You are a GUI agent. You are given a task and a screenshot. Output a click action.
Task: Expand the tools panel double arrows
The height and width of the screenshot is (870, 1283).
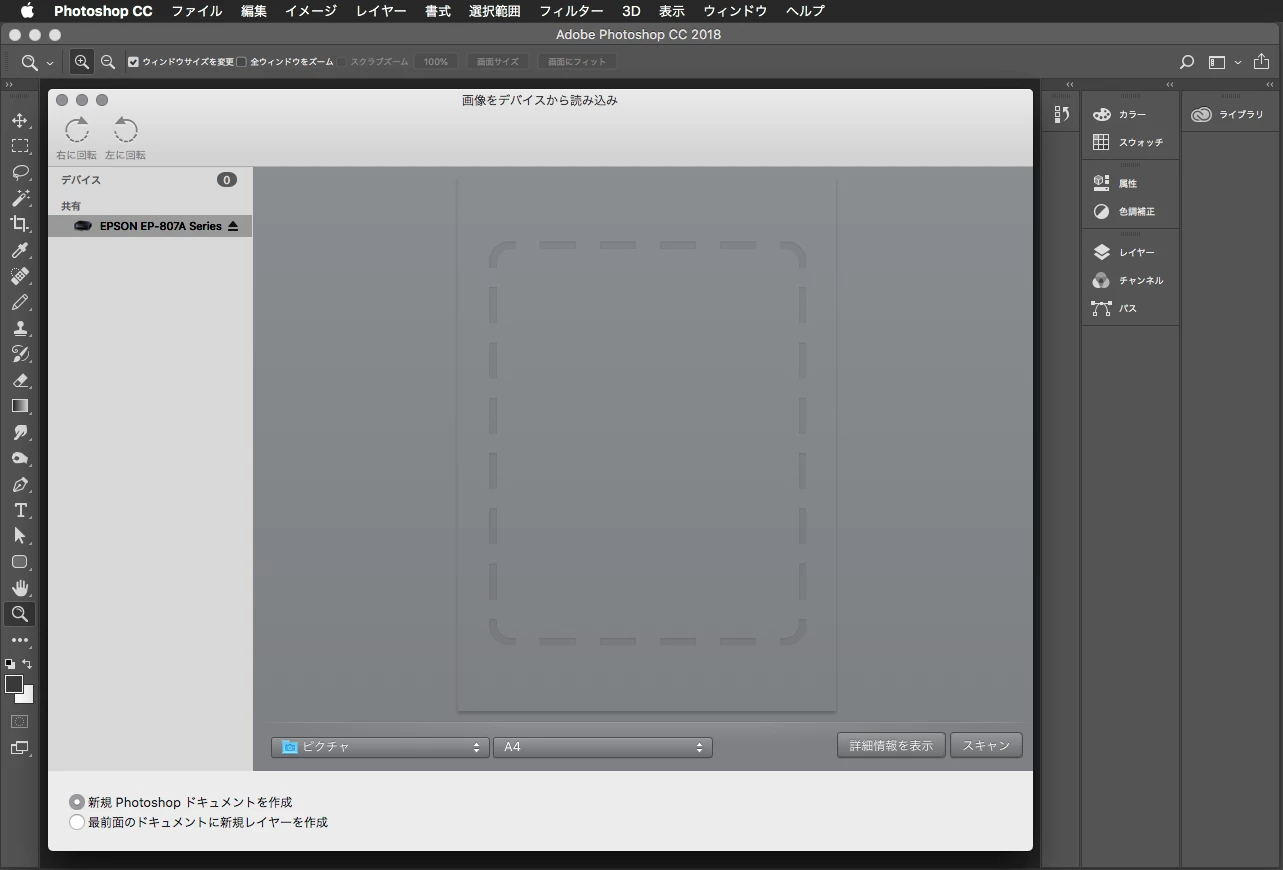(x=9, y=84)
